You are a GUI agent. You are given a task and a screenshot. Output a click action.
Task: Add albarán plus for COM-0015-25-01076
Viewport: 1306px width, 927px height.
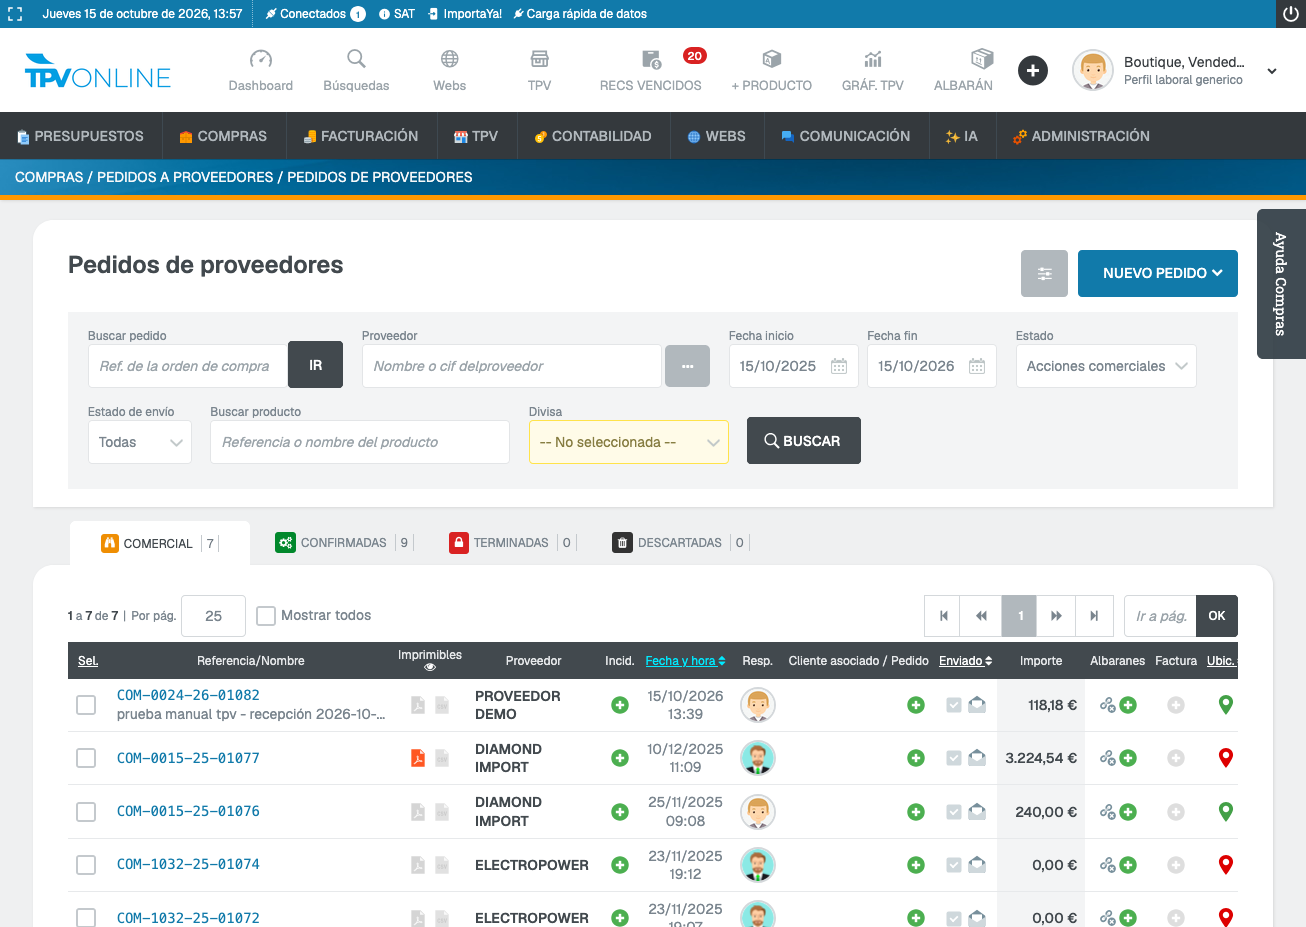tap(1128, 812)
